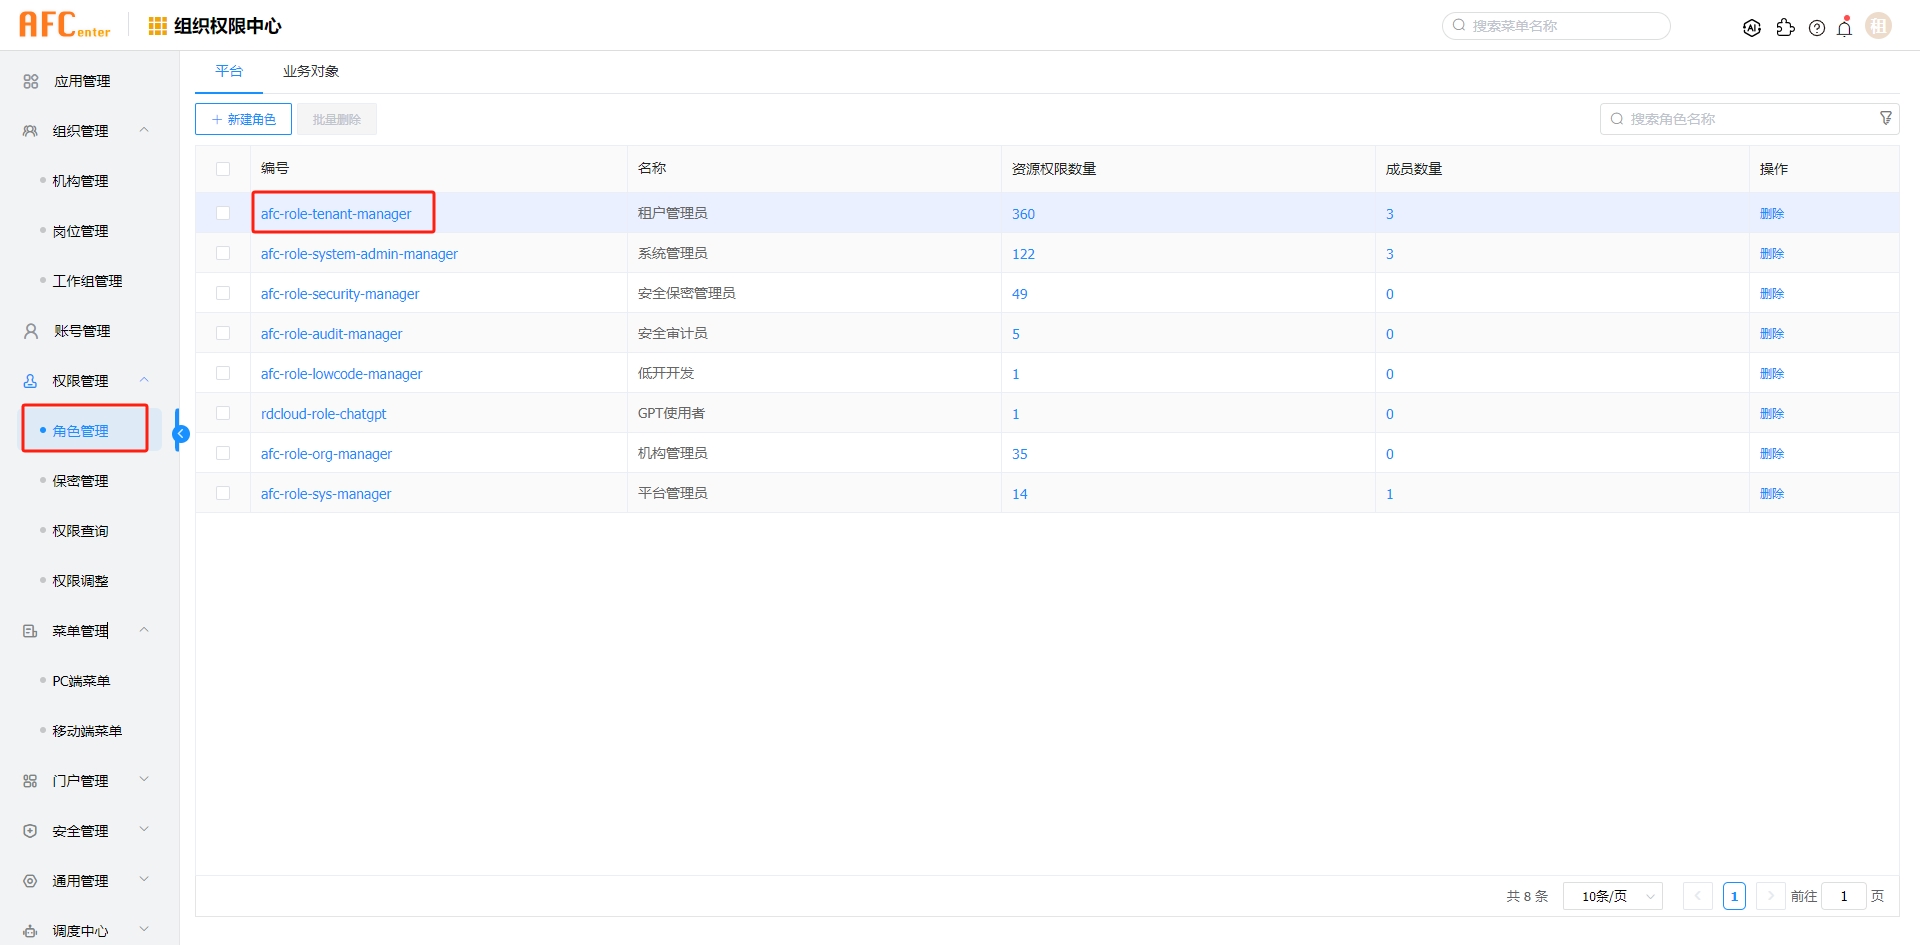Select the checkbox for afc-role-tenant-manager row

[223, 213]
